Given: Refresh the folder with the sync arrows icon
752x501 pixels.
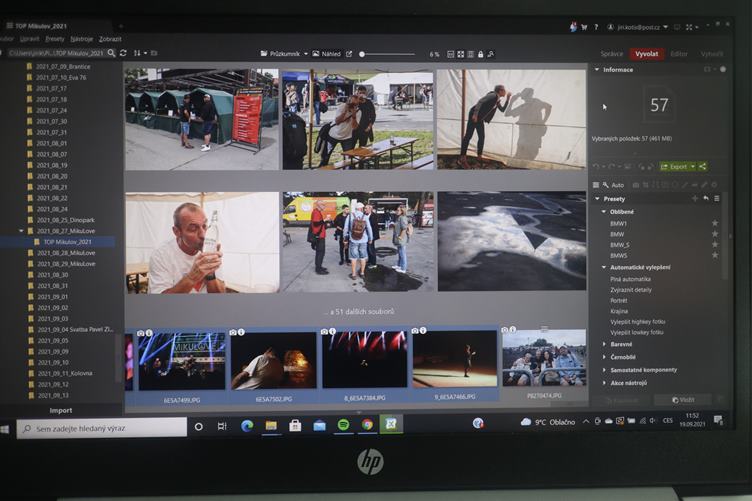Looking at the screenshot, I should click(123, 53).
